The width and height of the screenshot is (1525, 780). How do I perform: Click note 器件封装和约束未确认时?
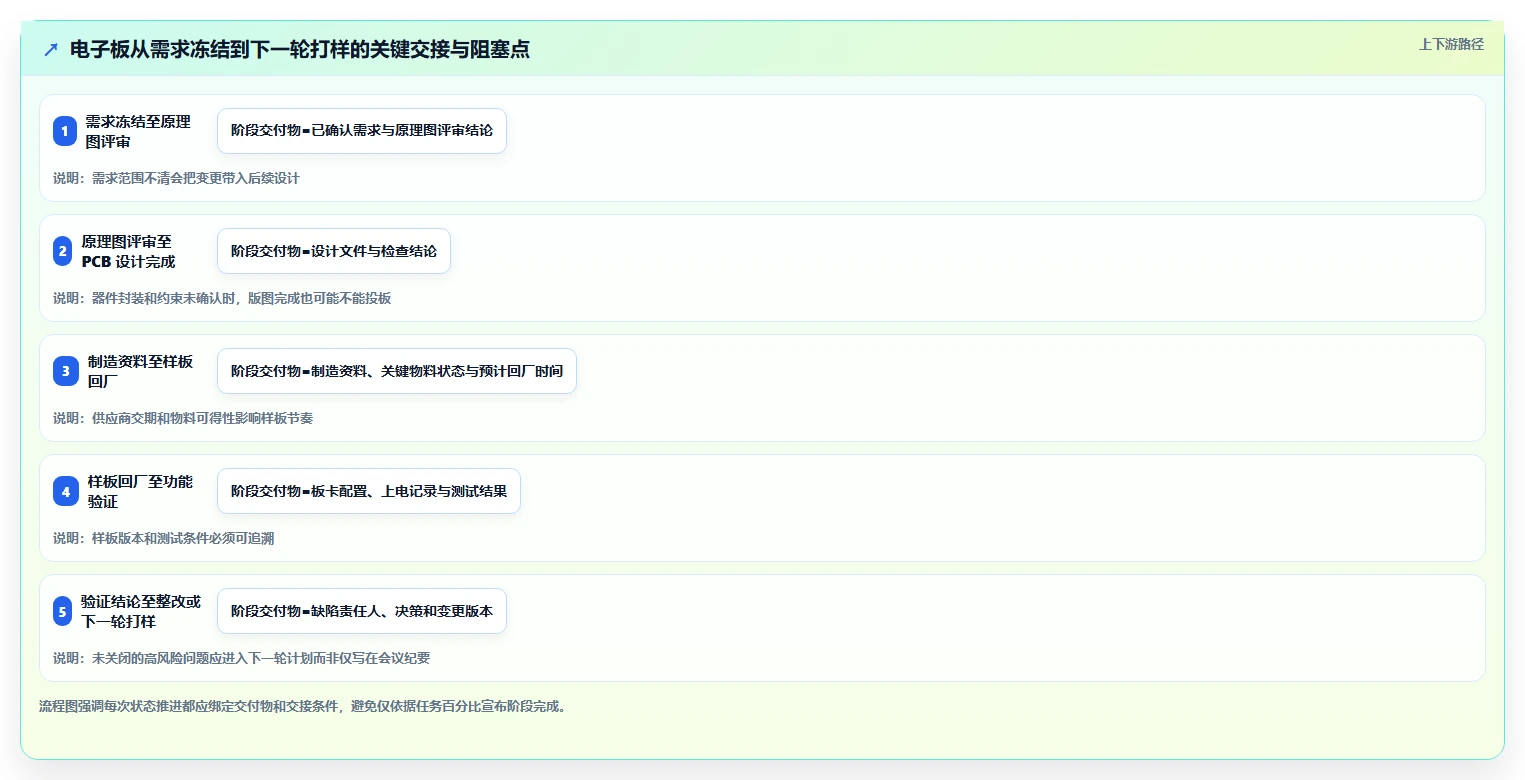tap(222, 298)
